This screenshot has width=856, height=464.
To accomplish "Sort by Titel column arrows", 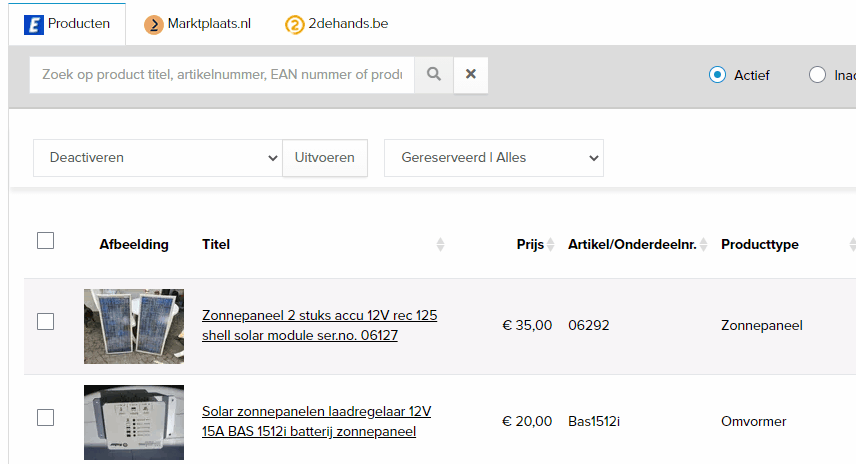I will coord(440,245).
